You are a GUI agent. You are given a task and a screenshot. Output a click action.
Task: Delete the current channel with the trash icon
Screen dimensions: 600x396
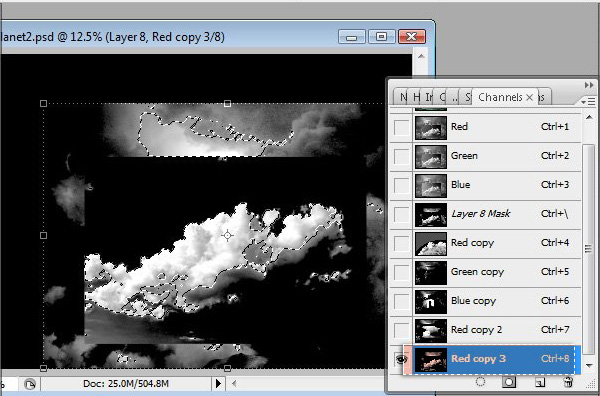tap(569, 382)
